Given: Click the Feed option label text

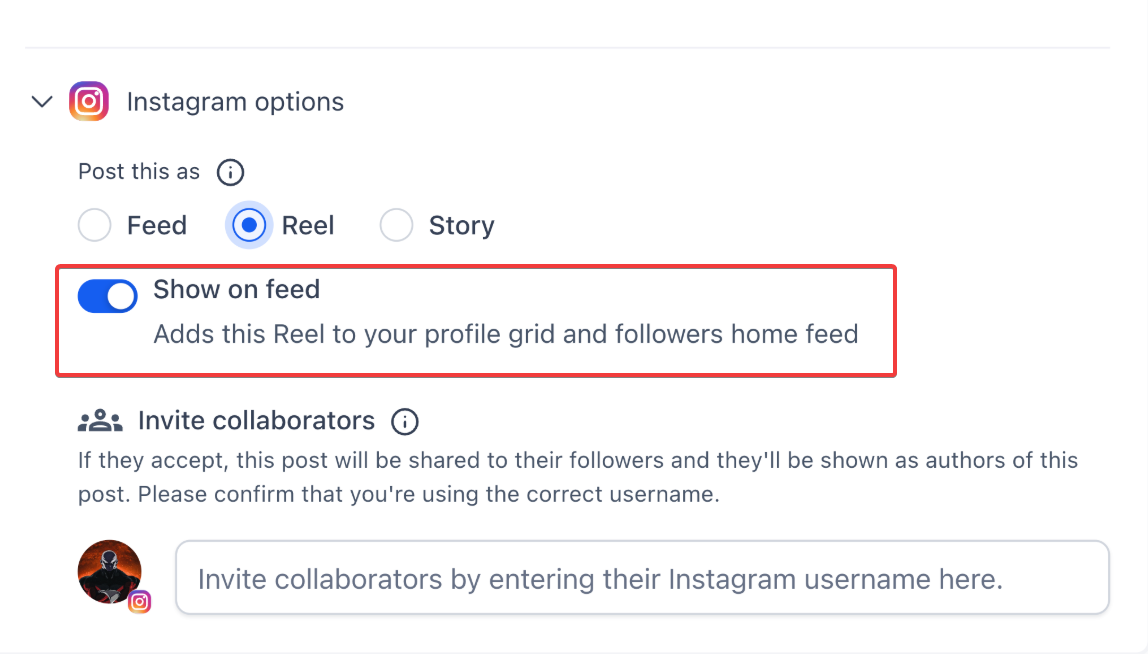Looking at the screenshot, I should pyautogui.click(x=157, y=226).
